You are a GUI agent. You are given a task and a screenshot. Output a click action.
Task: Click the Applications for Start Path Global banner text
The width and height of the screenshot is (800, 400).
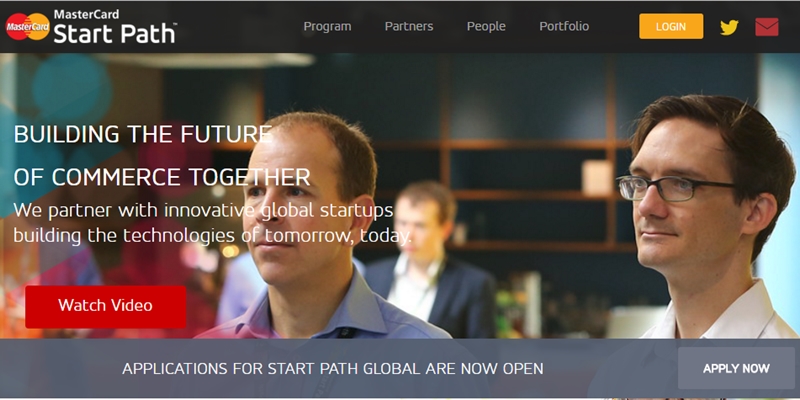[333, 368]
